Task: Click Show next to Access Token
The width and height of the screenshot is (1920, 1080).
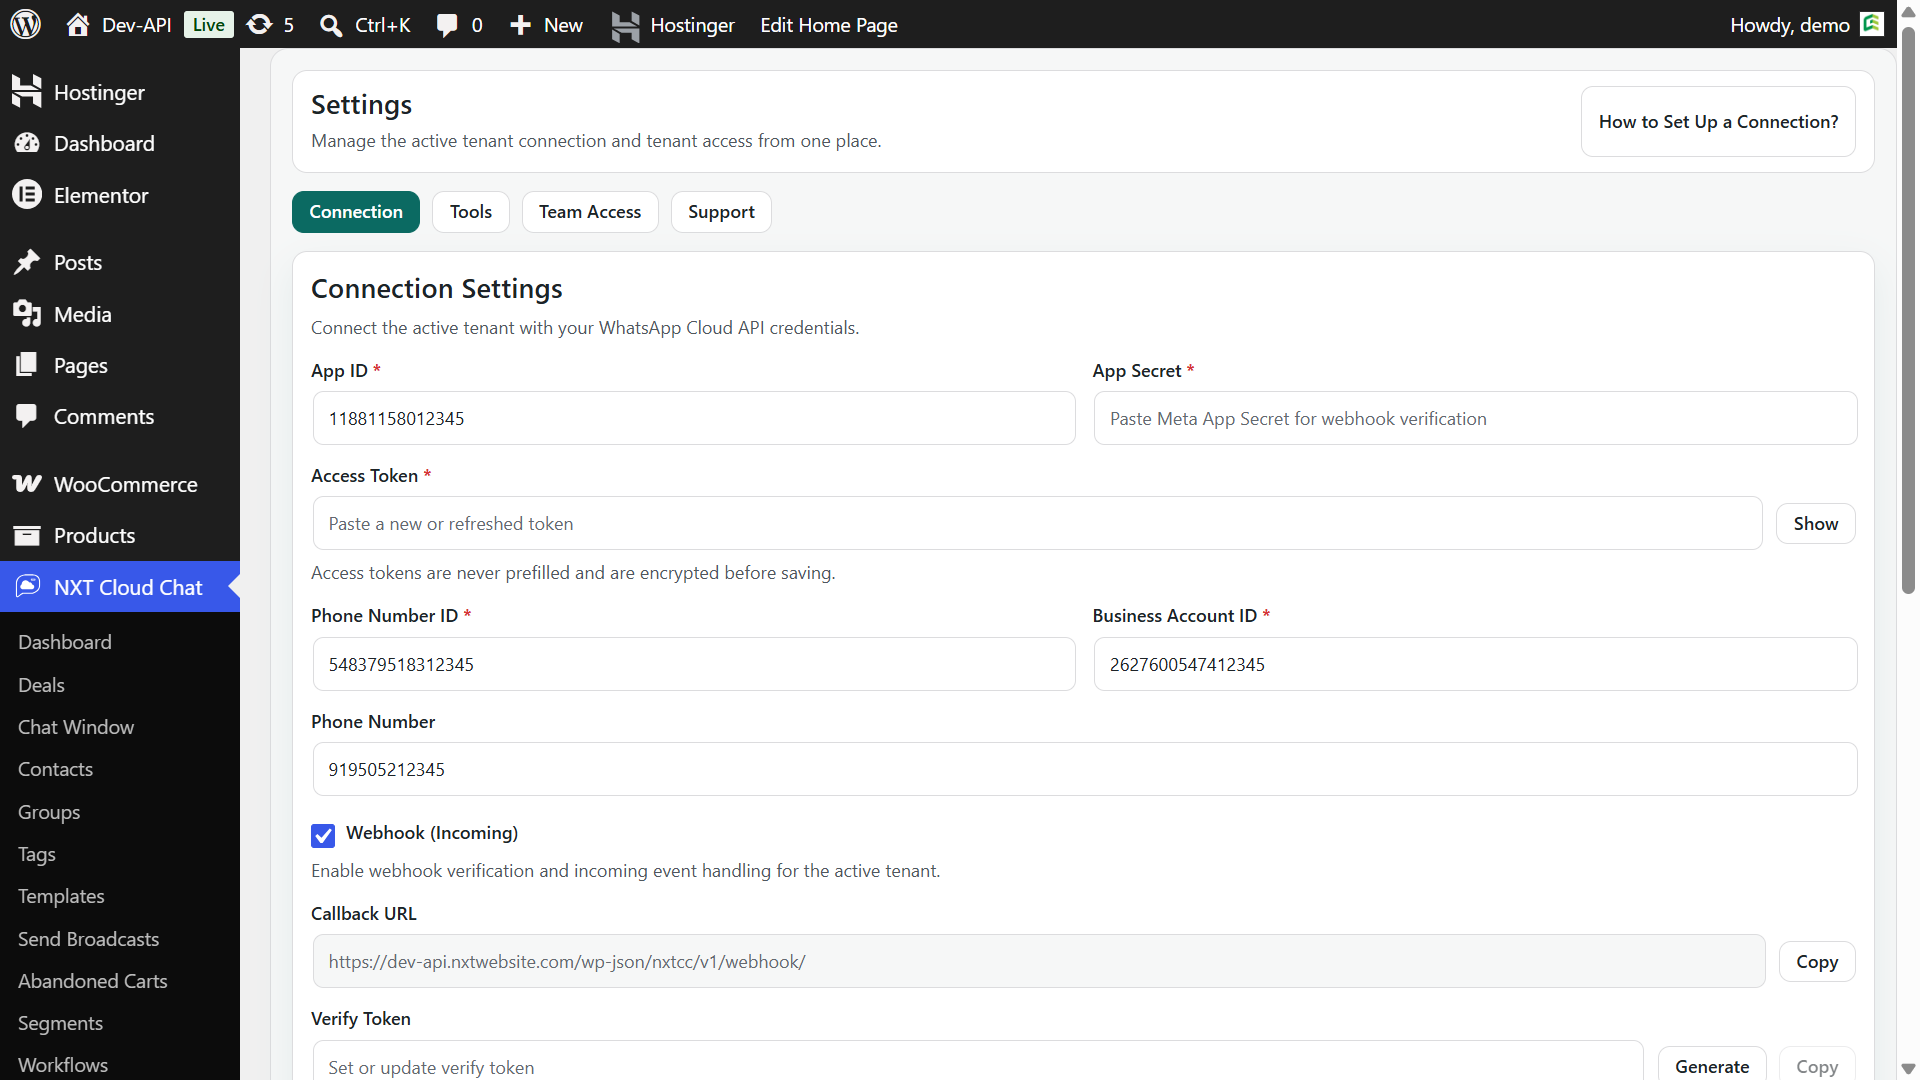Action: click(1815, 523)
